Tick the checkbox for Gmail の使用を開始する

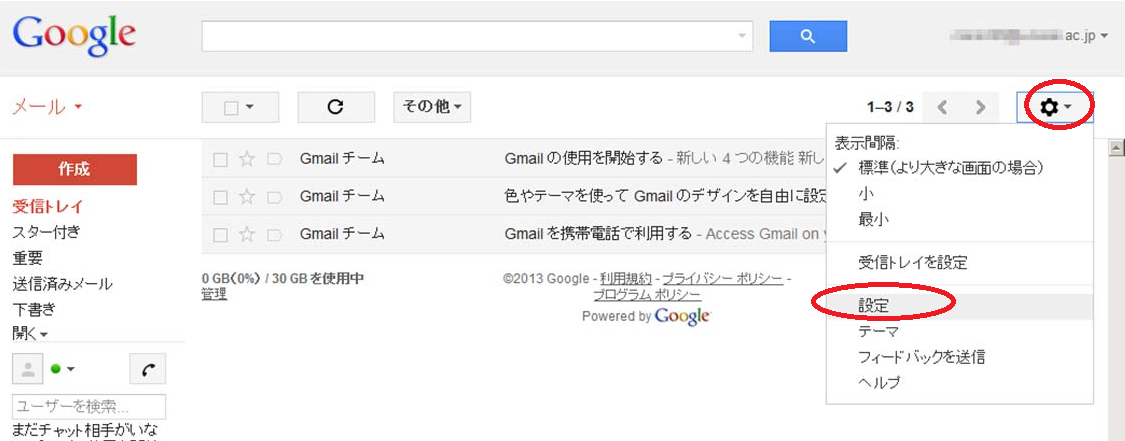(220, 159)
